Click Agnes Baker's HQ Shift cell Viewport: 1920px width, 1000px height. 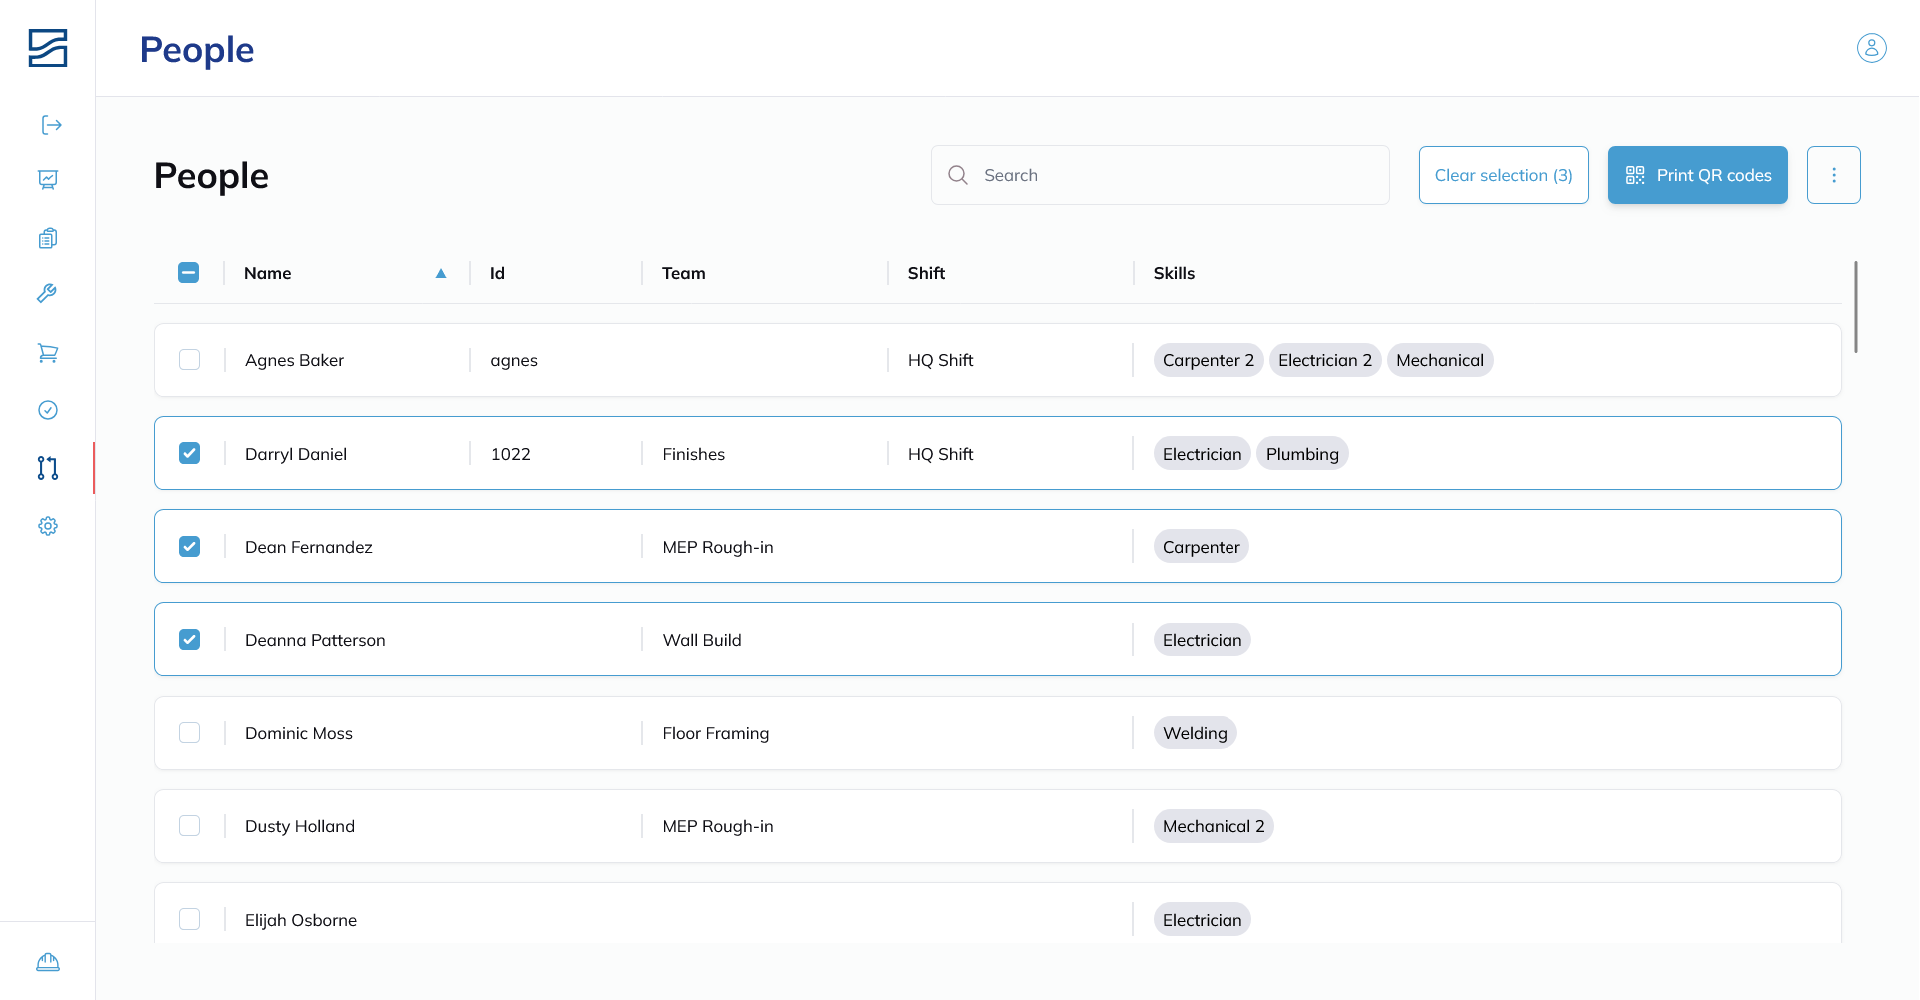tap(941, 360)
